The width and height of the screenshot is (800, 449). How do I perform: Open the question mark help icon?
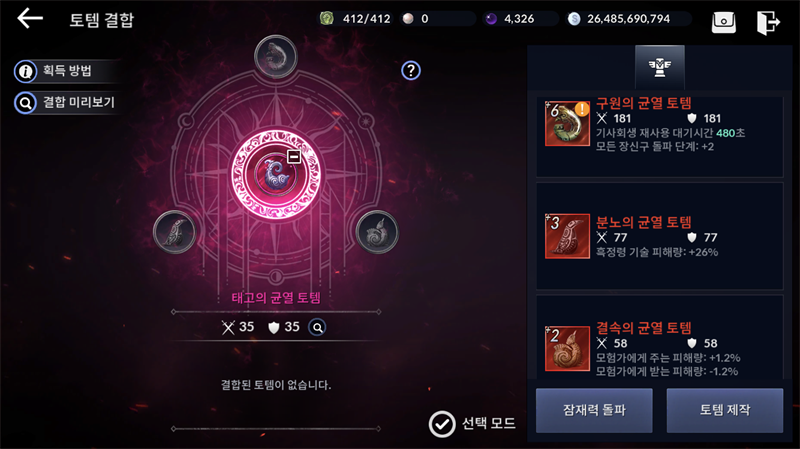point(411,70)
